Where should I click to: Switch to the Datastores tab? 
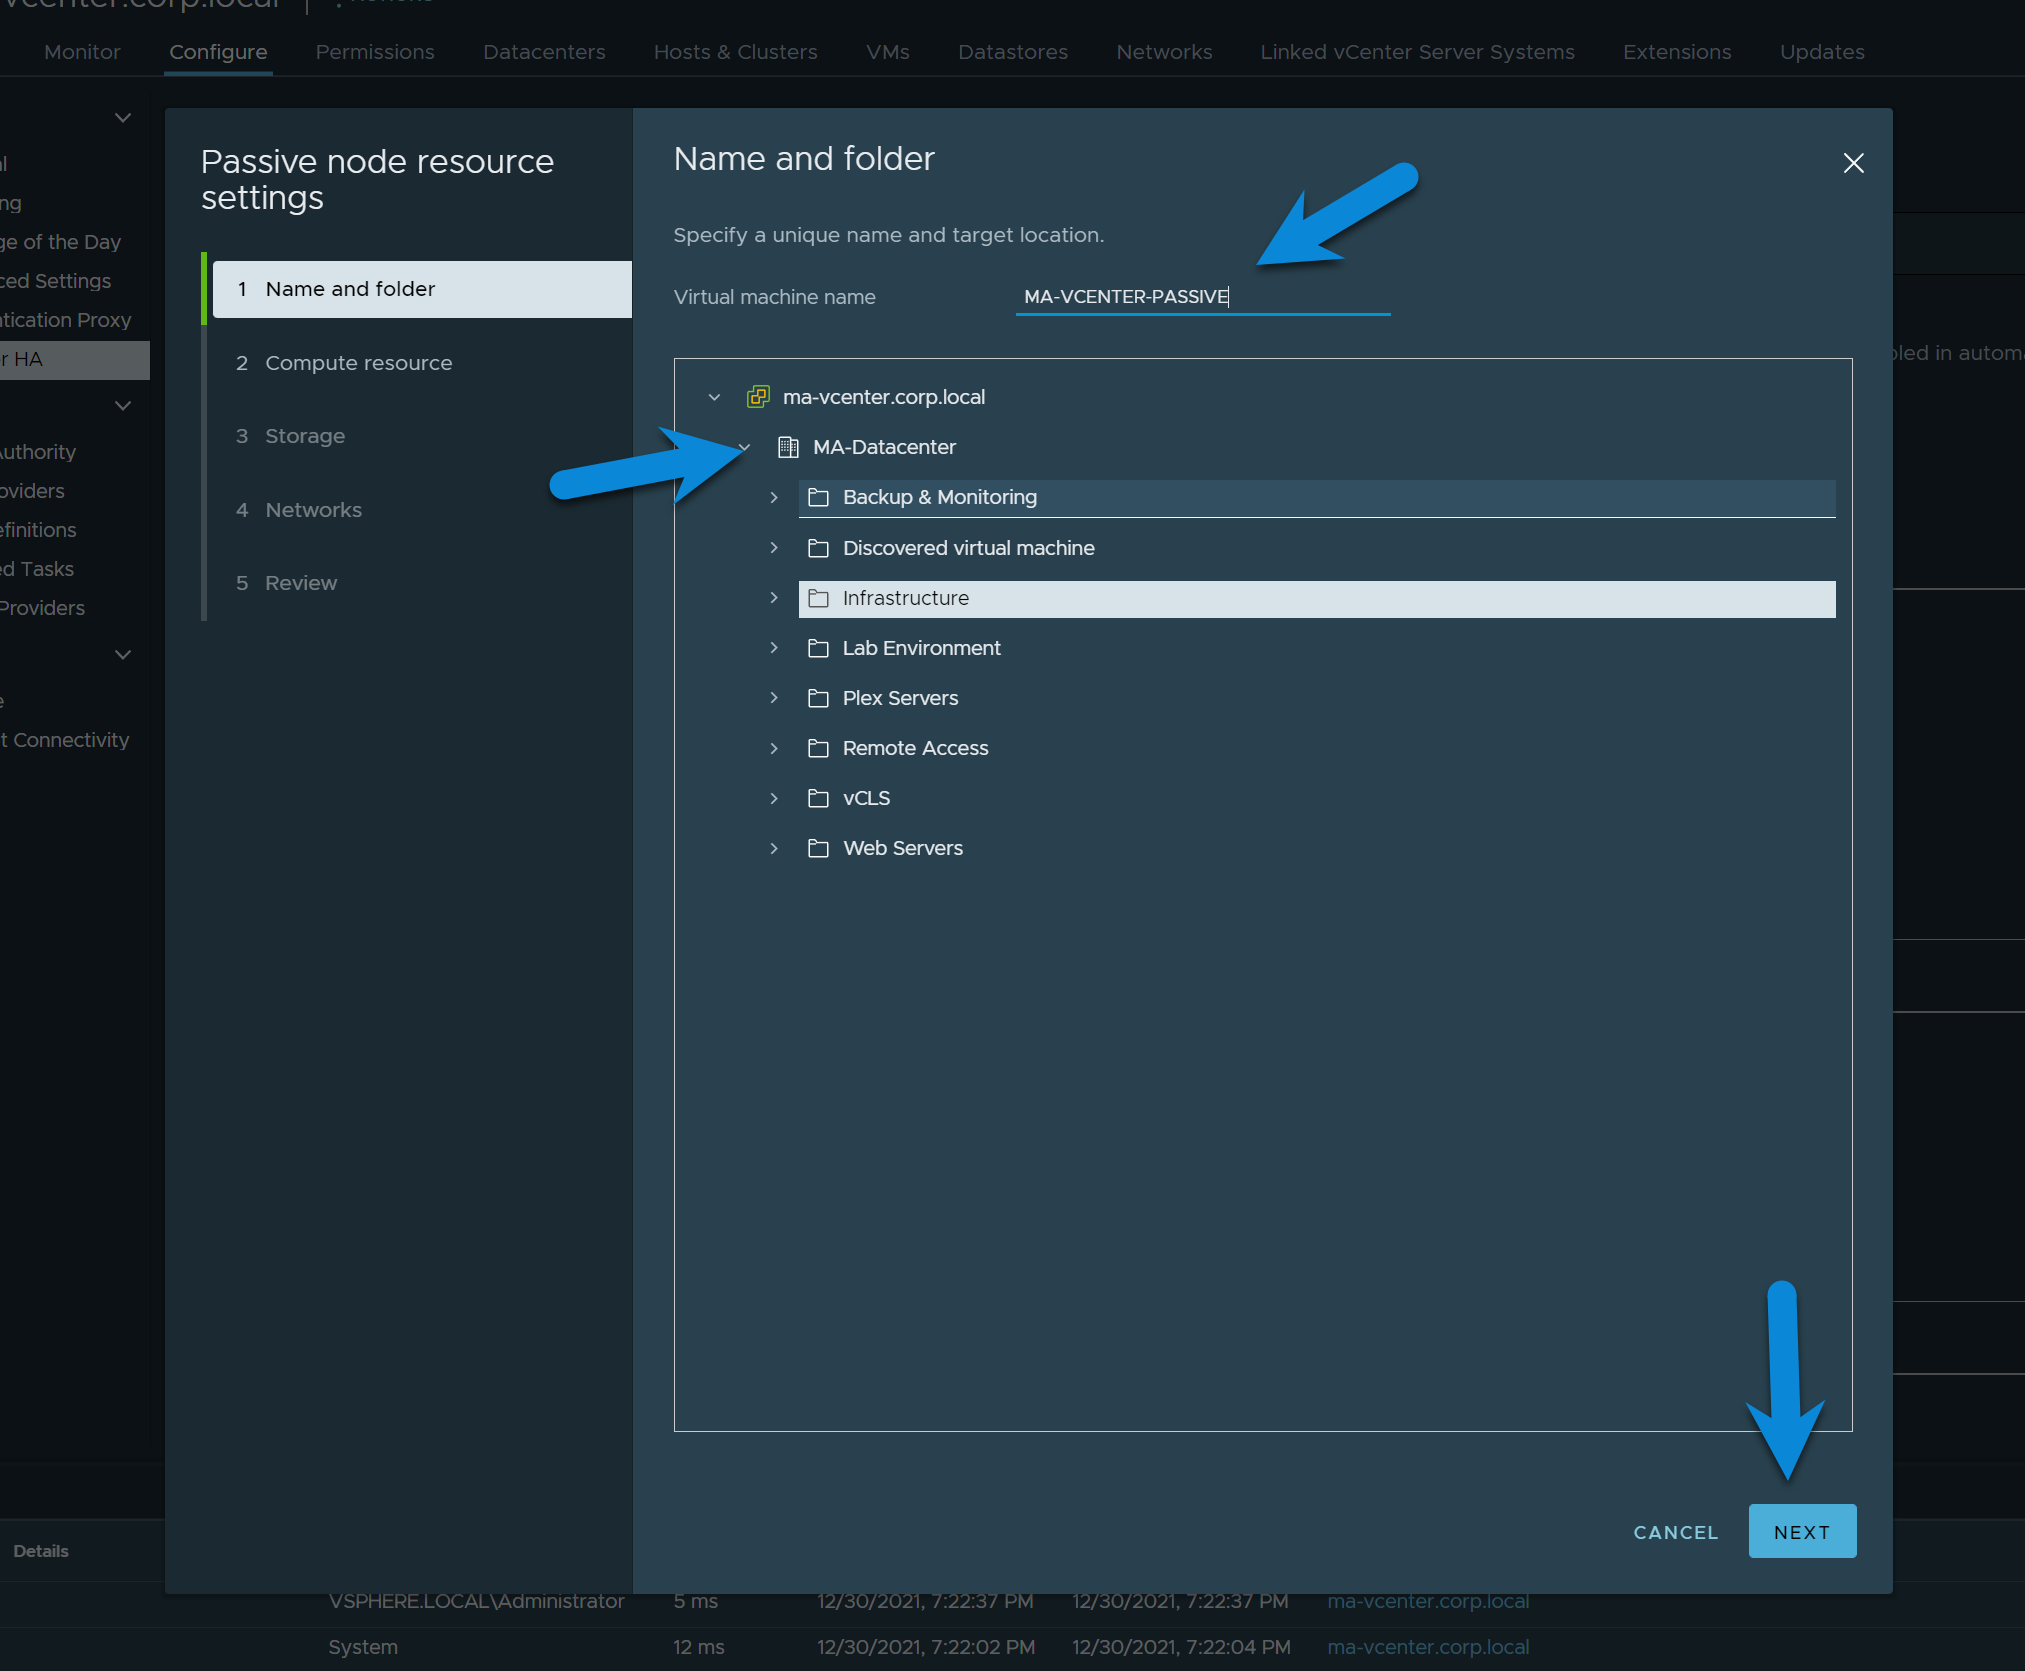(x=1013, y=52)
